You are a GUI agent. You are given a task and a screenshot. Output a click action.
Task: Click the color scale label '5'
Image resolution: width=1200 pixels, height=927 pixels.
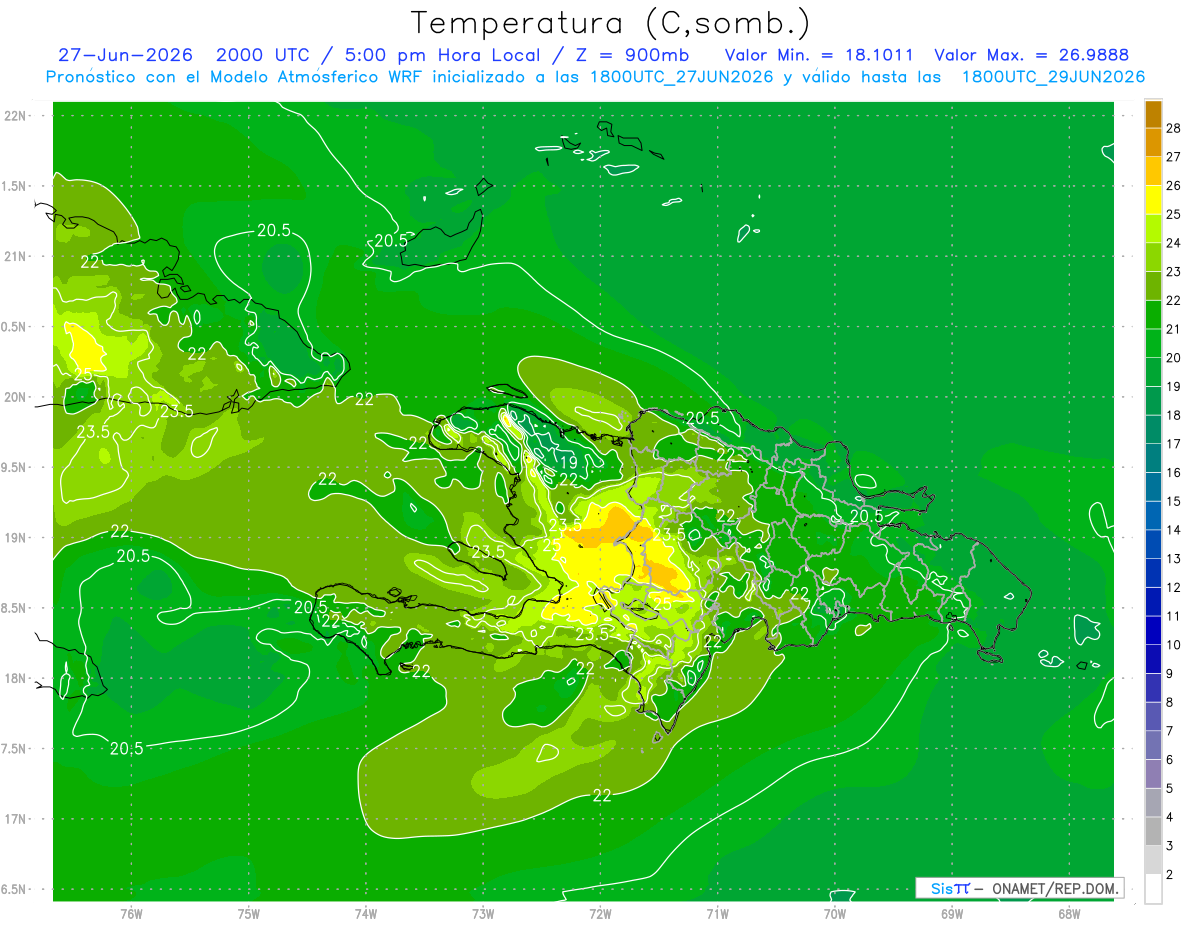1170,788
